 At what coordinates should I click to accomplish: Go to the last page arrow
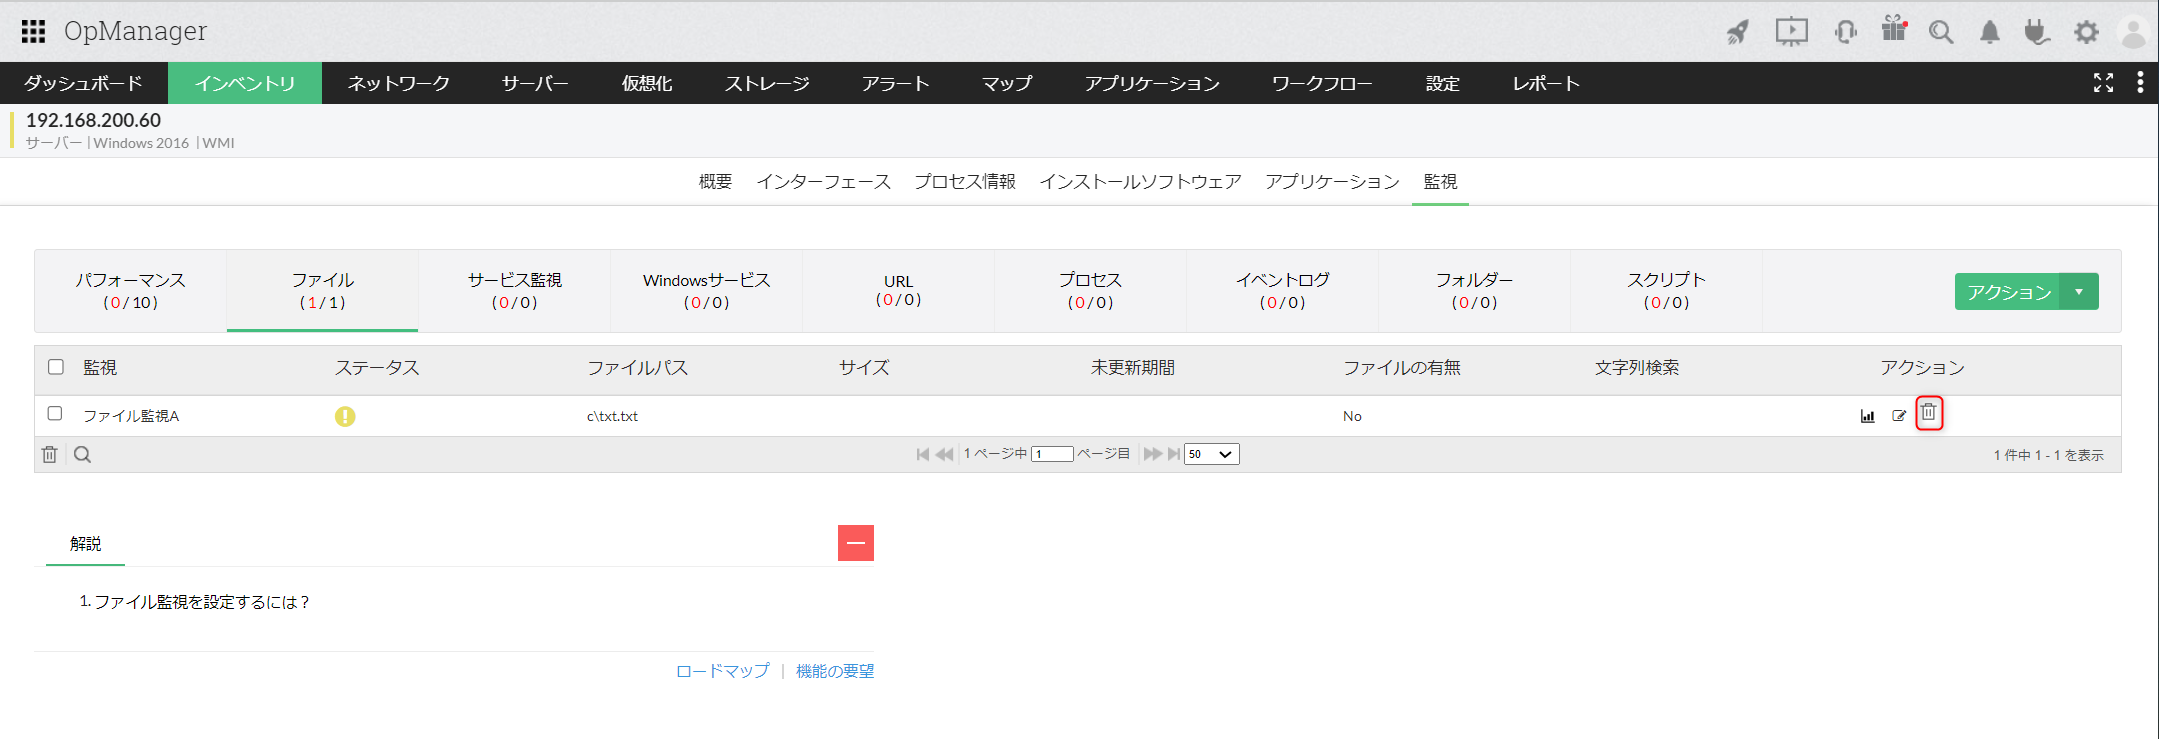(x=1174, y=454)
